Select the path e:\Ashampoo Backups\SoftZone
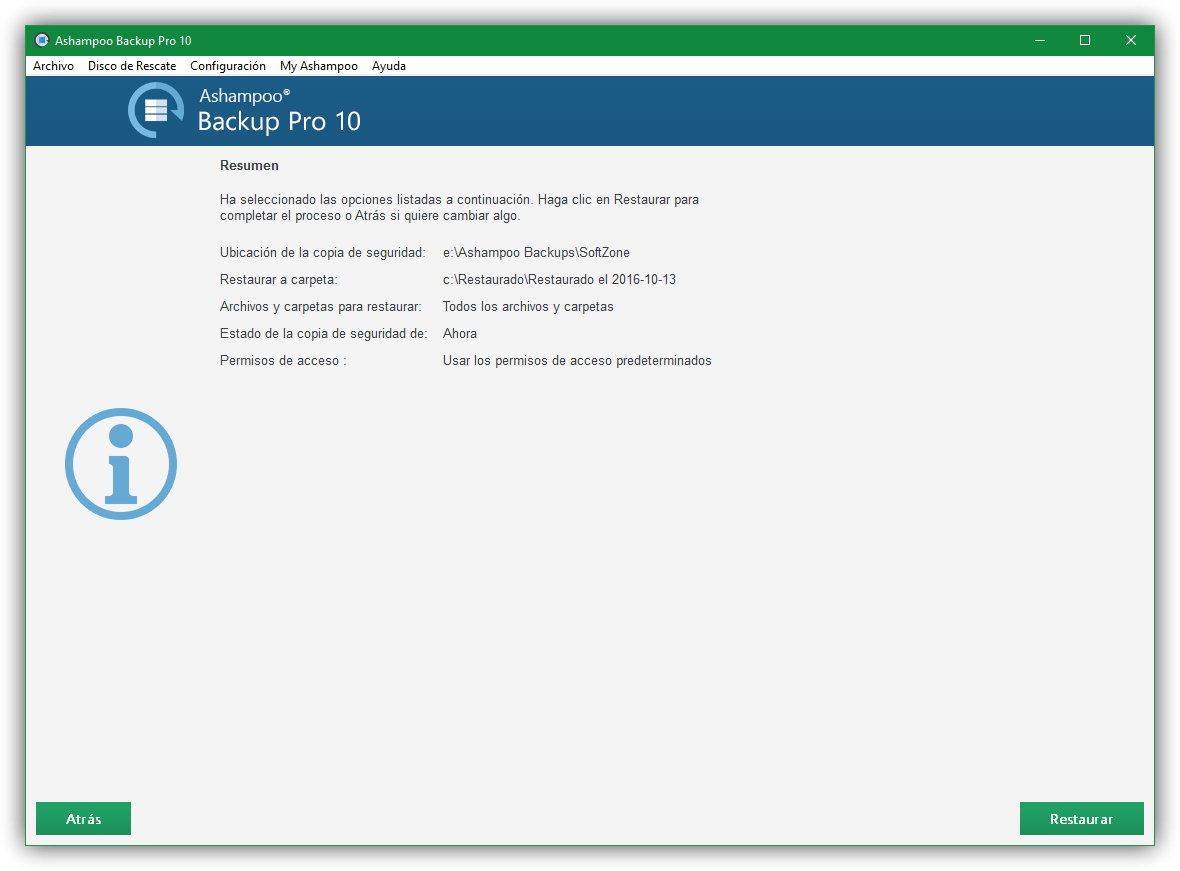1180x871 pixels. click(x=536, y=253)
